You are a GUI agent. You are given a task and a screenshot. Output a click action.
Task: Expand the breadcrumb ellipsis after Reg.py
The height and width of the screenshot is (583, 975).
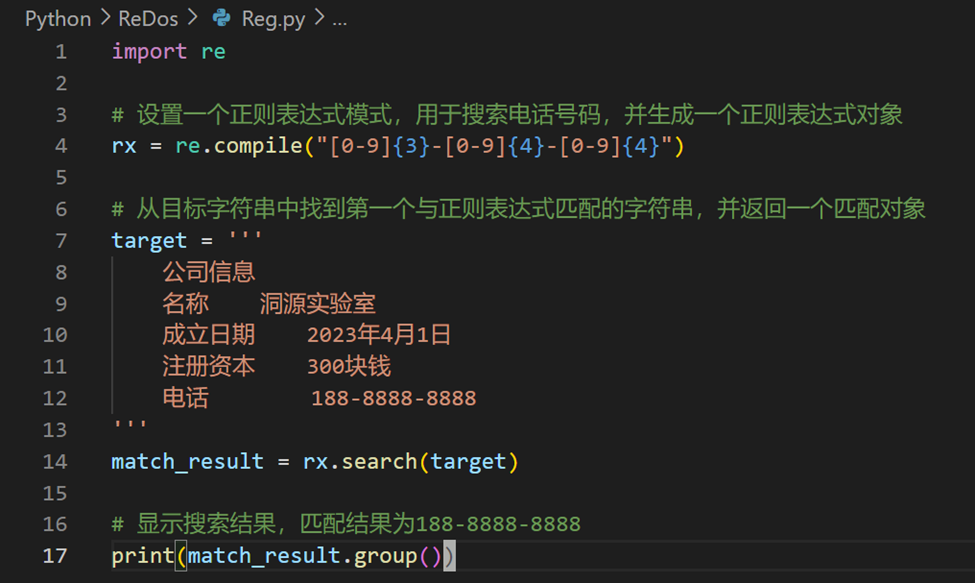coord(339,19)
